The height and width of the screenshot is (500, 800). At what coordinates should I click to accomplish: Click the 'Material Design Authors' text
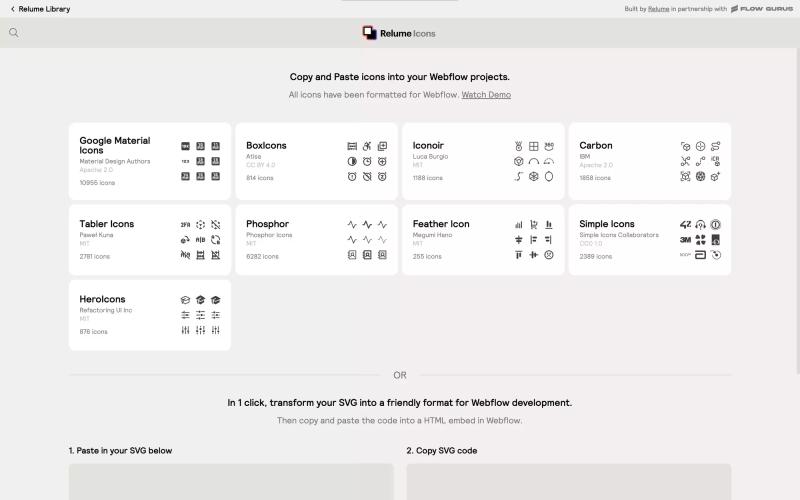click(x=115, y=161)
